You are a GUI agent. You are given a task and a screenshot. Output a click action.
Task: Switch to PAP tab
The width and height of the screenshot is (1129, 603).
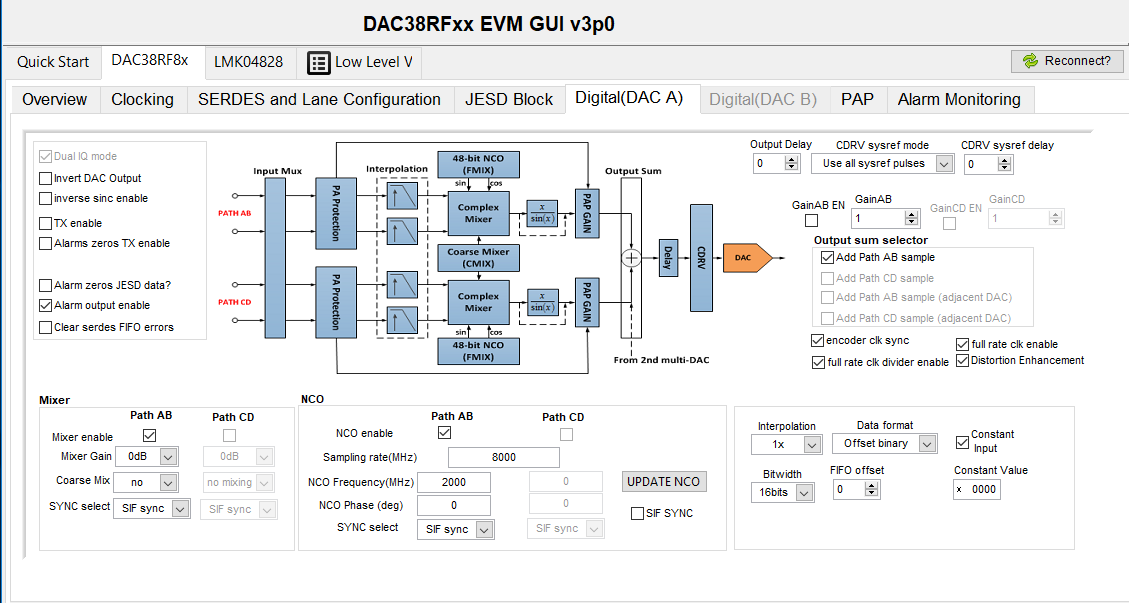858,99
